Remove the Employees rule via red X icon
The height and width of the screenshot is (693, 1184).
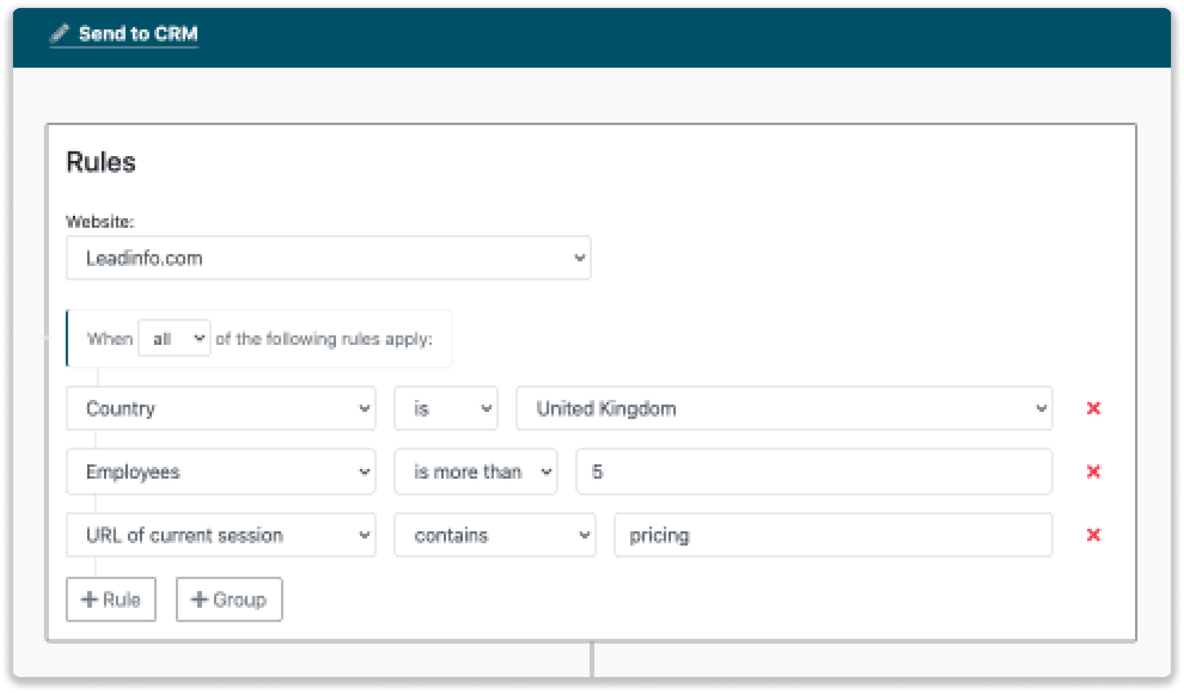1094,471
